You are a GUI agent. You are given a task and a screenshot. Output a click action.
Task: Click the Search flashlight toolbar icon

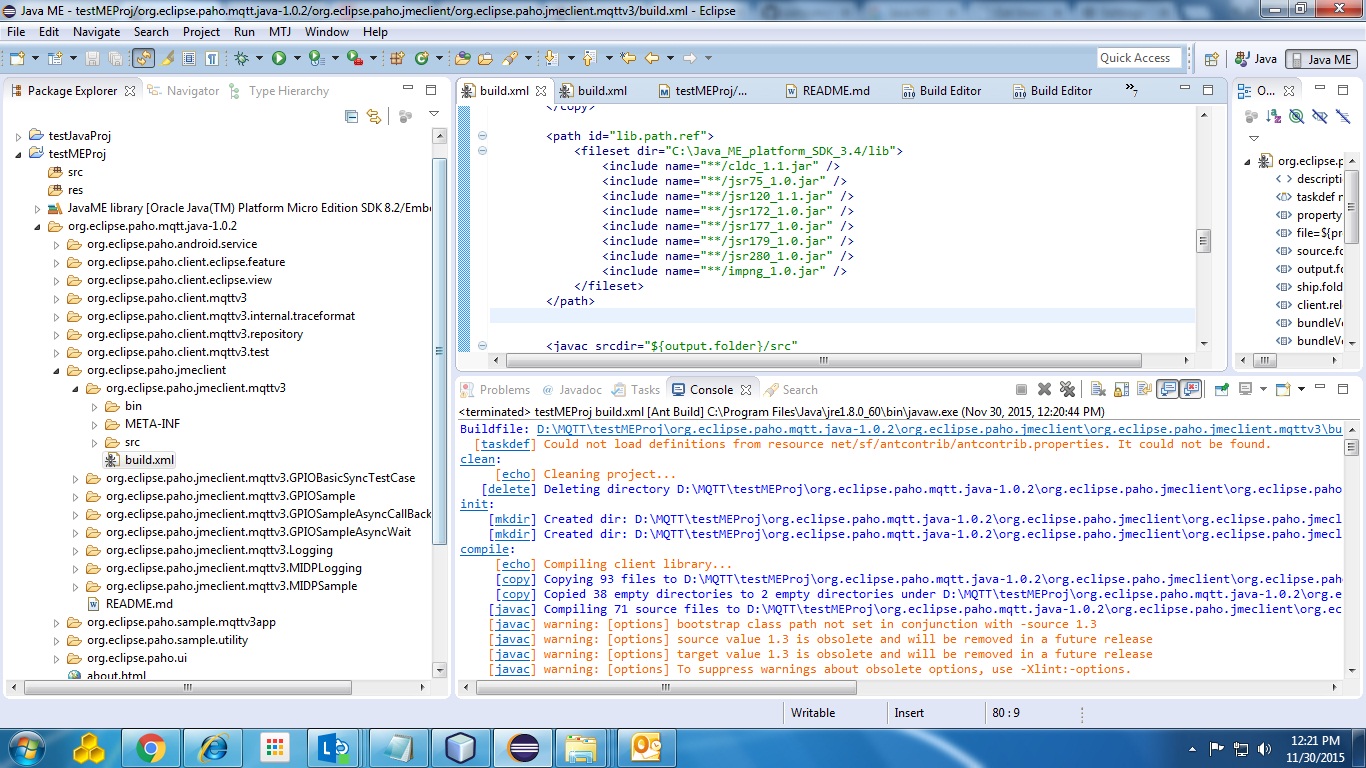pos(509,58)
